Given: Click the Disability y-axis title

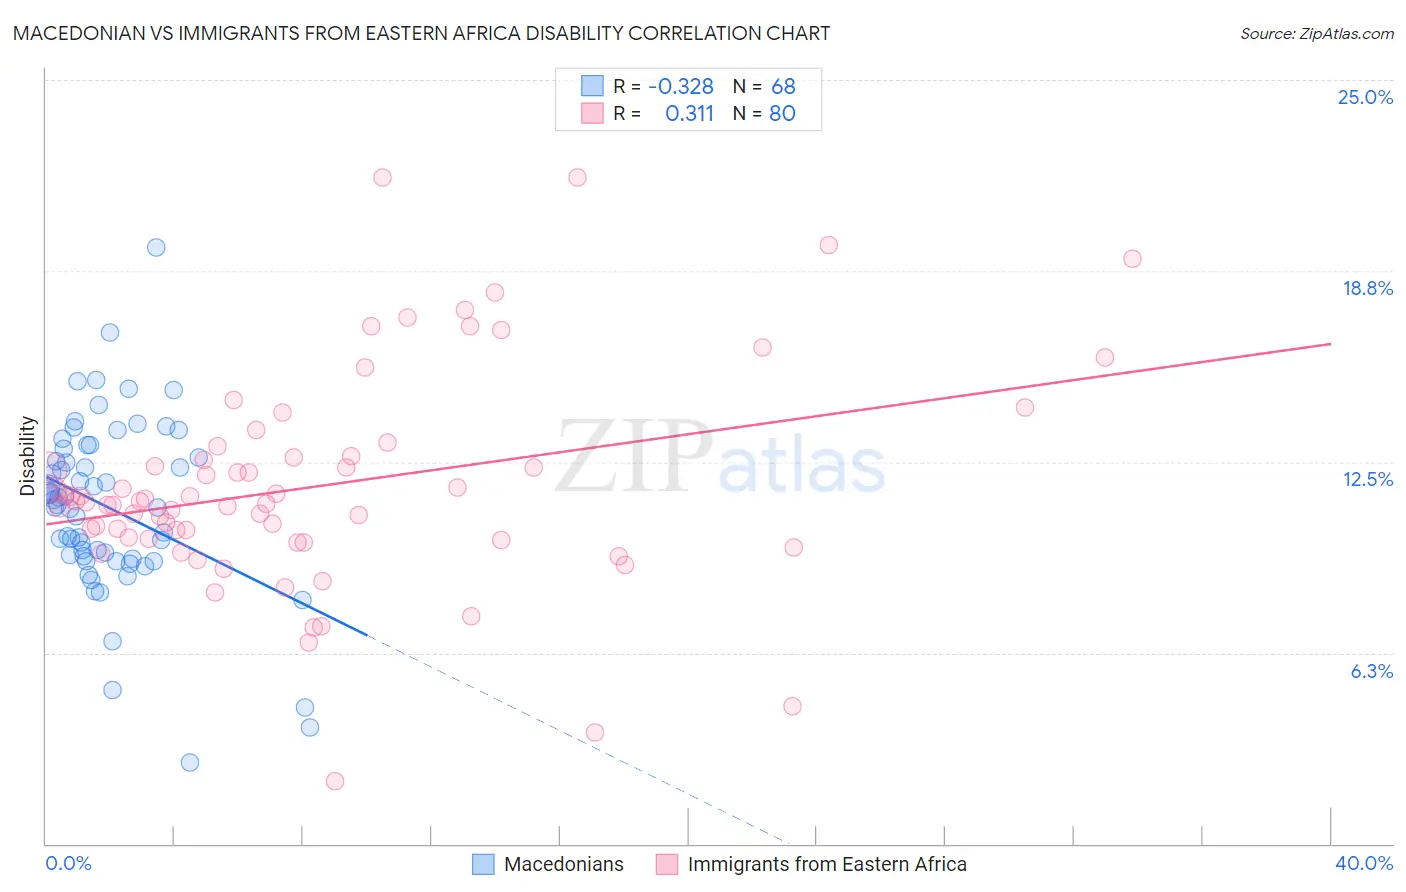Looking at the screenshot, I should point(28,456).
